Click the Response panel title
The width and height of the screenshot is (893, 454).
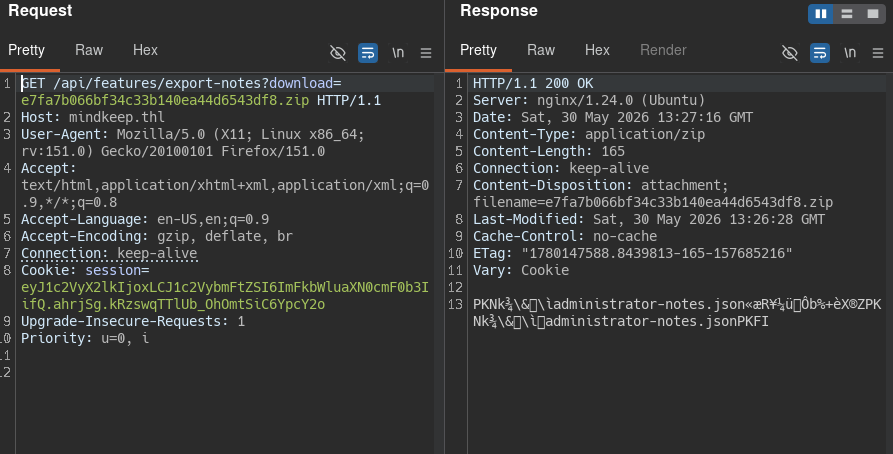point(499,11)
